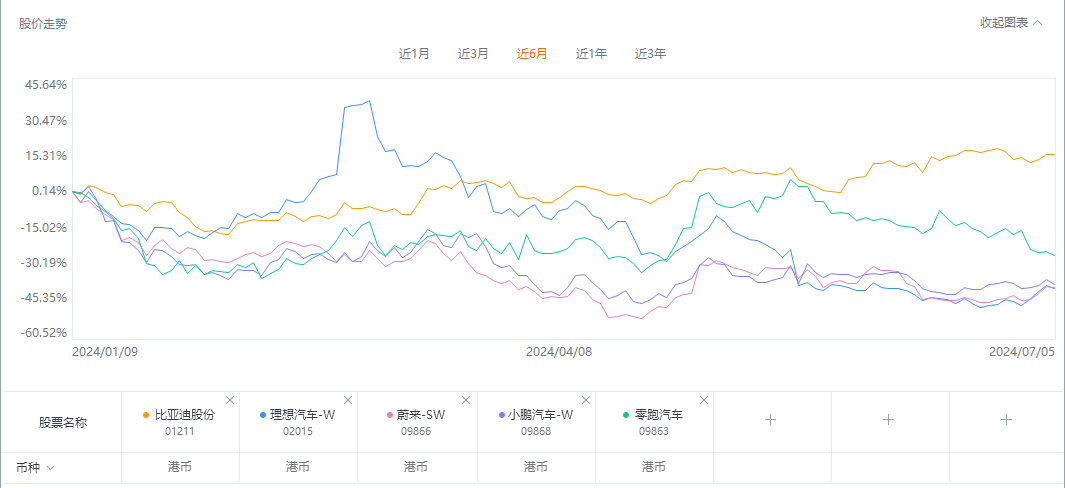Remove 小鹏汽车-W from the comparison
The height and width of the screenshot is (488, 1065).
pyautogui.click(x=585, y=400)
